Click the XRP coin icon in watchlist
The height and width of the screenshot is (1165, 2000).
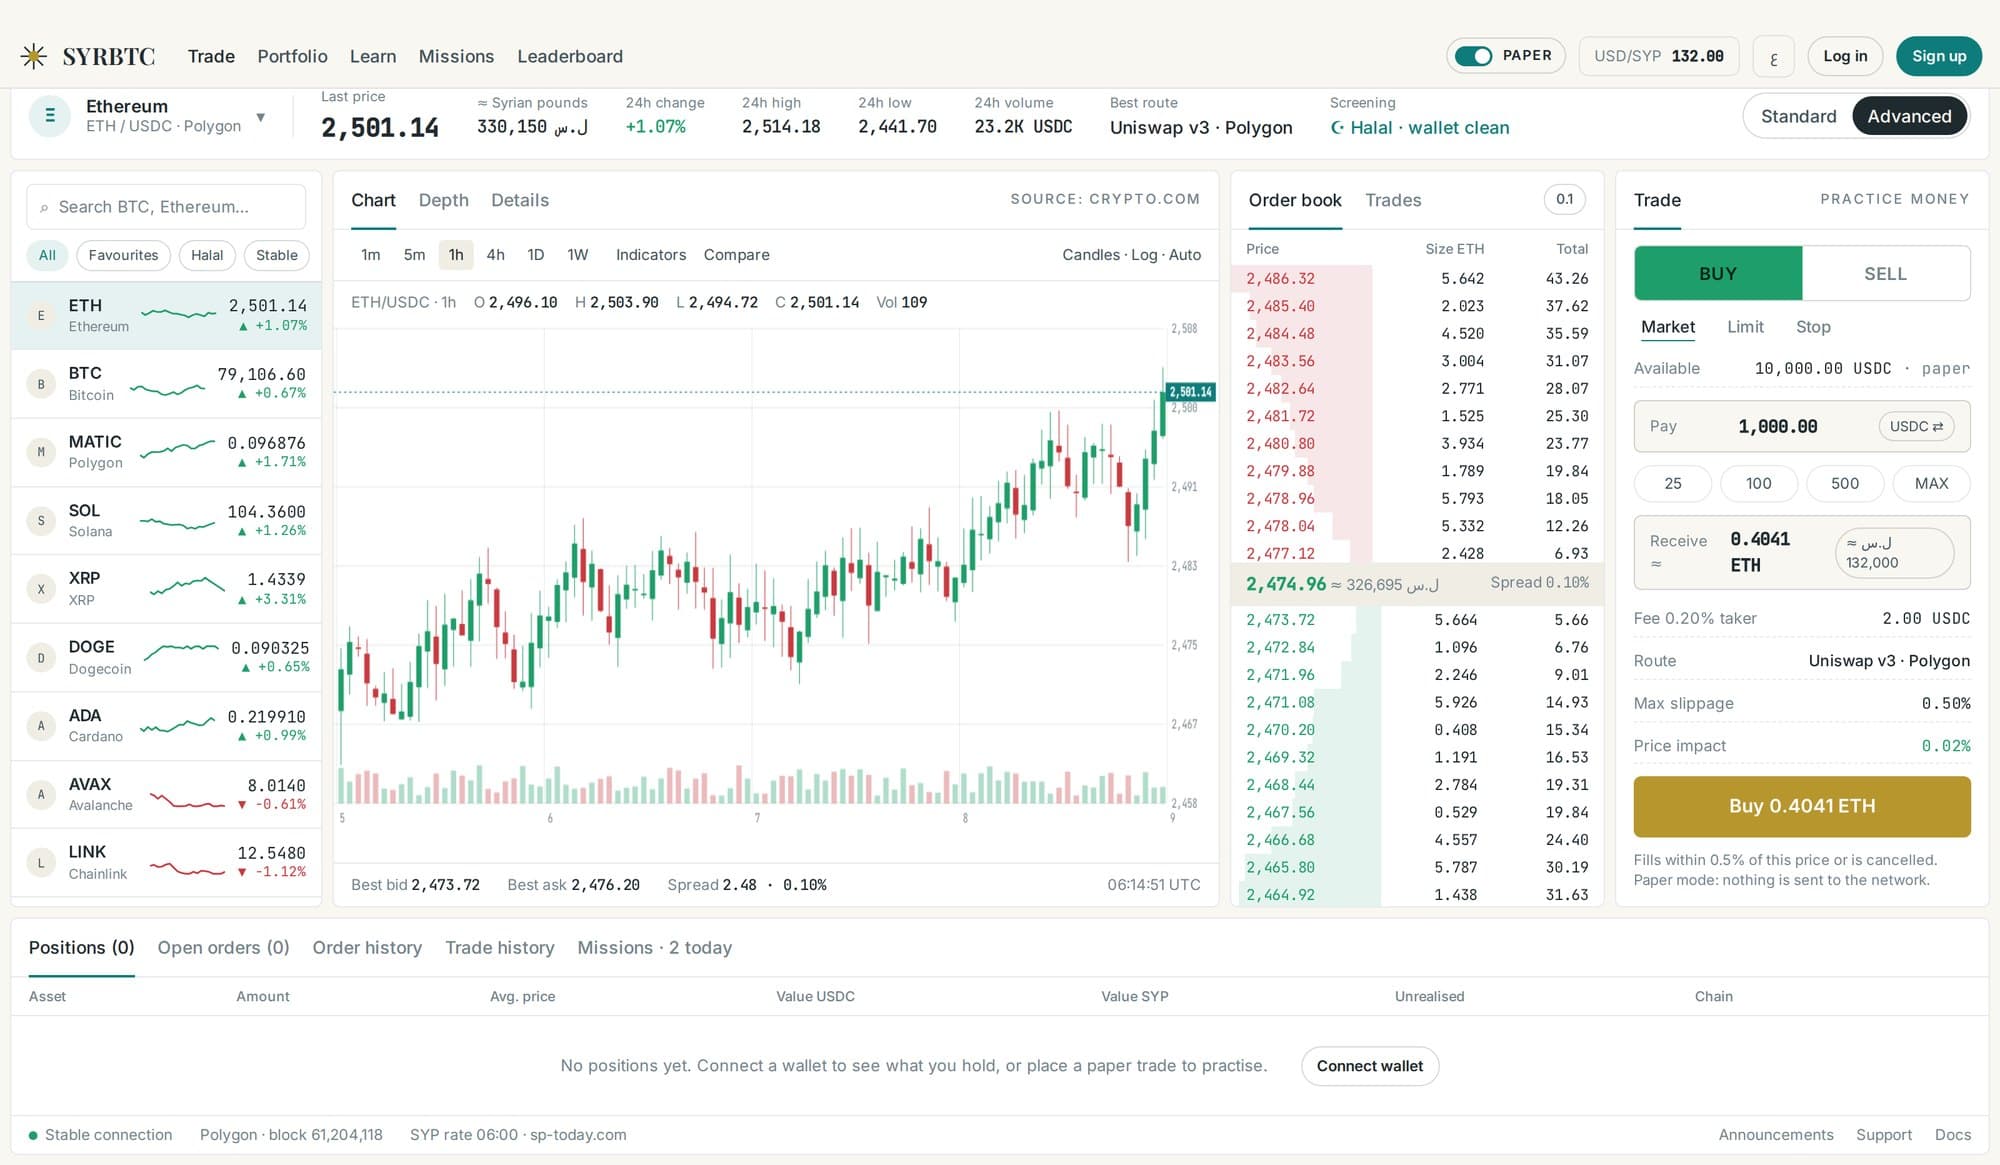[41, 589]
